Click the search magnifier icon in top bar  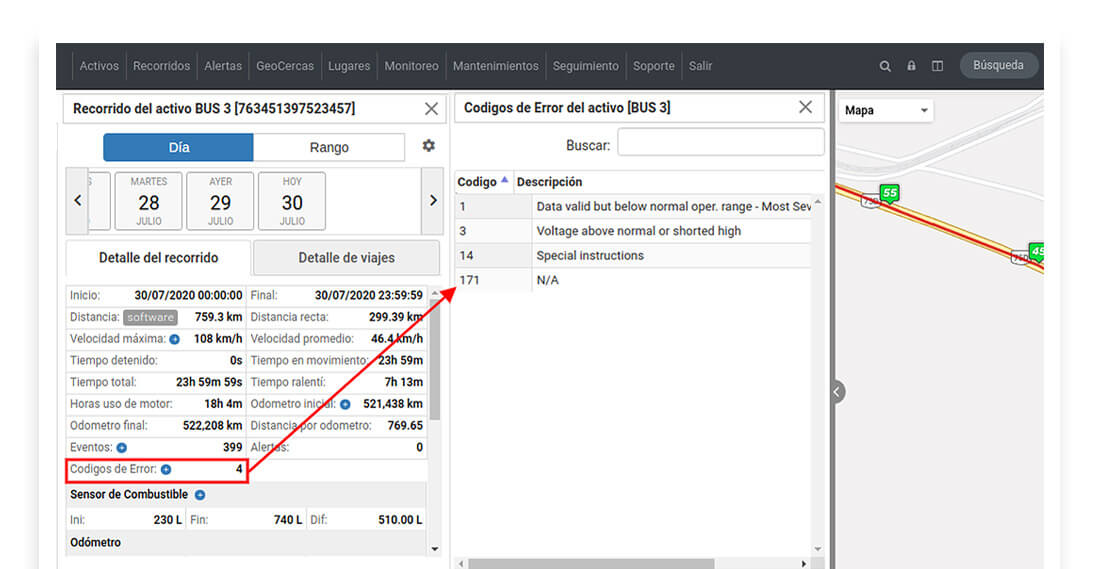[885, 66]
